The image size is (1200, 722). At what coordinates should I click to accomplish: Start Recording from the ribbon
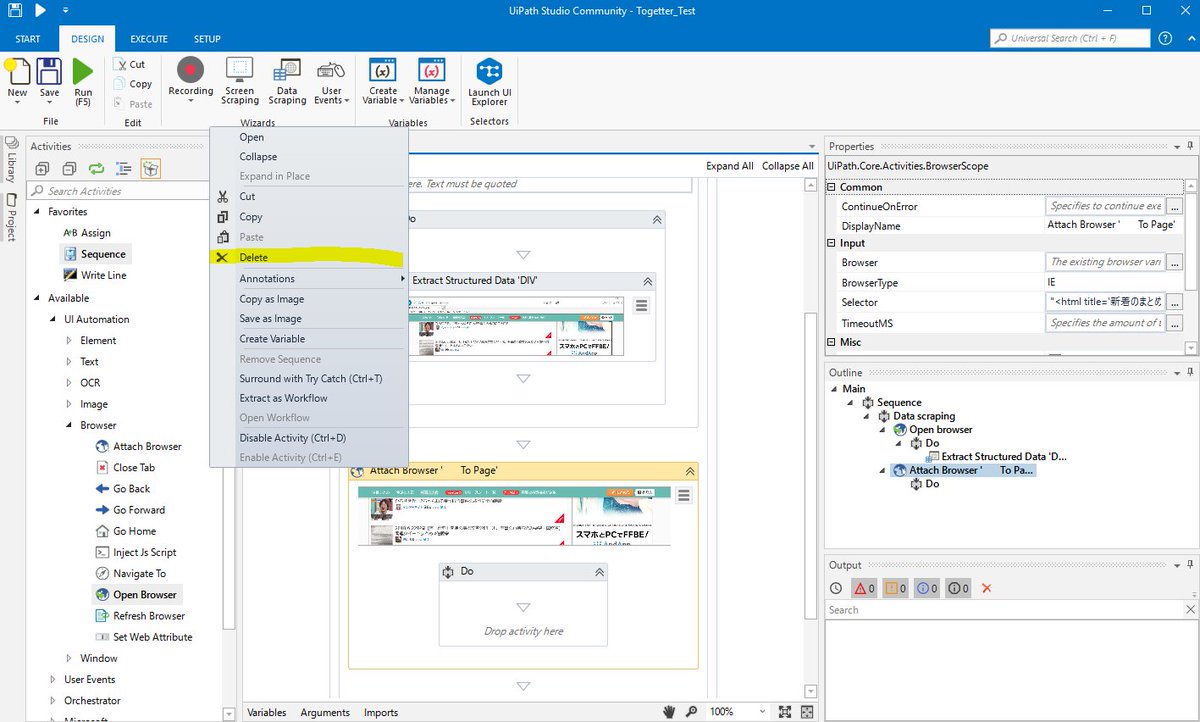coord(190,80)
